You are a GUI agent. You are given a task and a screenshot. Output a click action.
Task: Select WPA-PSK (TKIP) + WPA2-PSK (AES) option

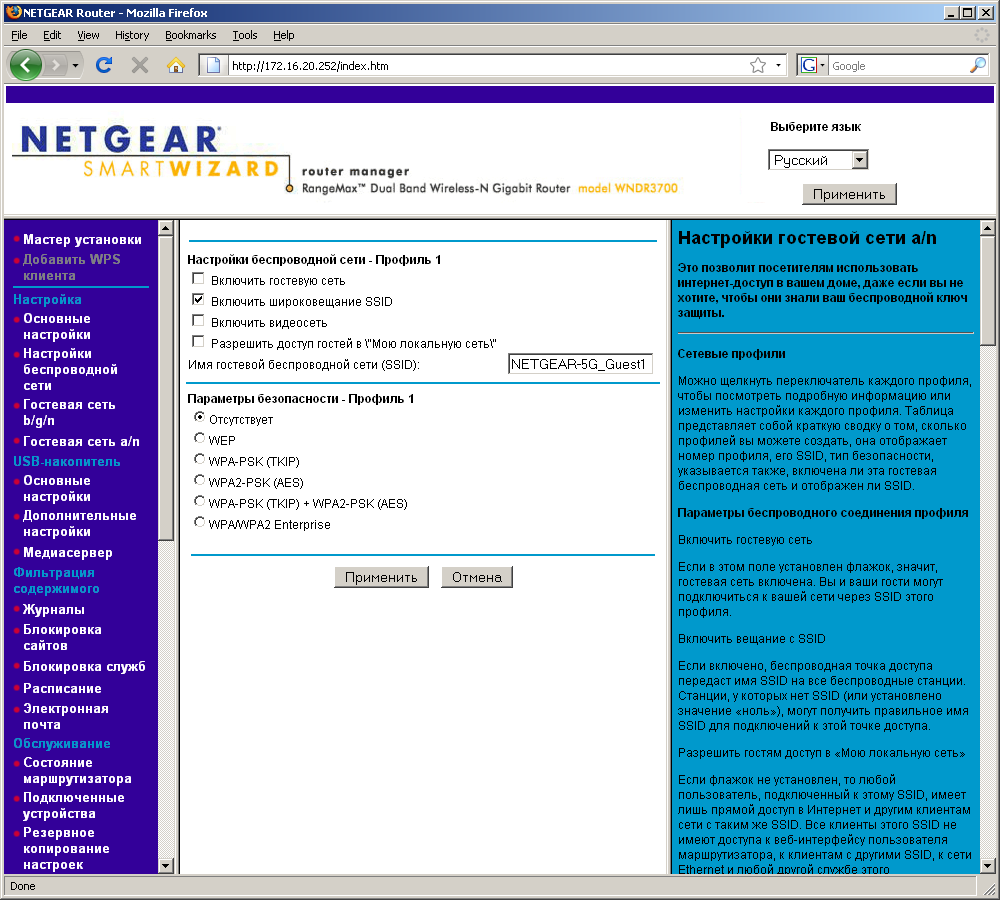[x=200, y=501]
